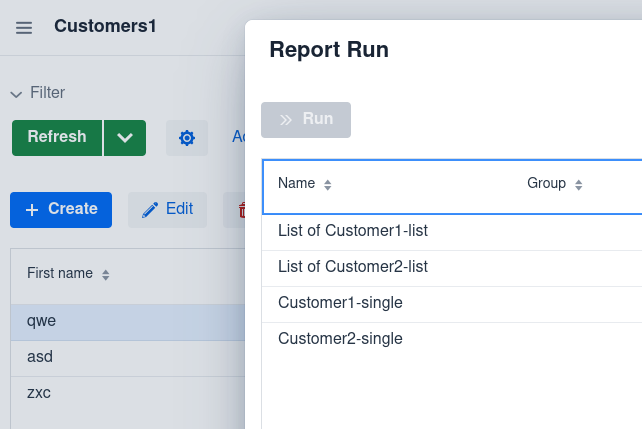The height and width of the screenshot is (429, 642).
Task: Choose the Customer2-single report
Action: [x=340, y=339]
